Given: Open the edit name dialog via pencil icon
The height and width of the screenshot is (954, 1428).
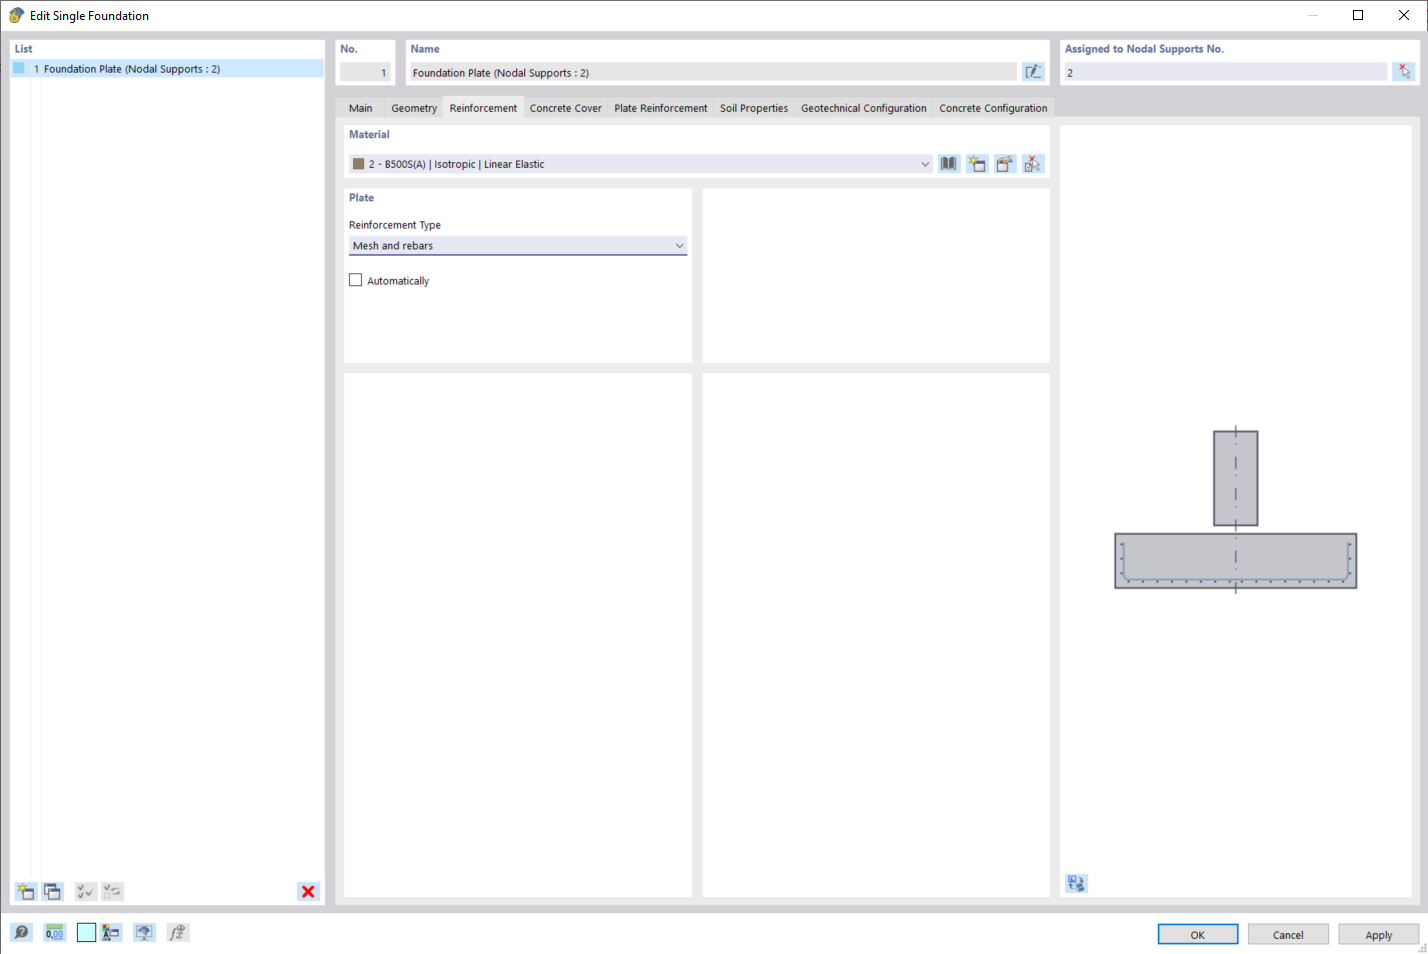Looking at the screenshot, I should 1033,71.
